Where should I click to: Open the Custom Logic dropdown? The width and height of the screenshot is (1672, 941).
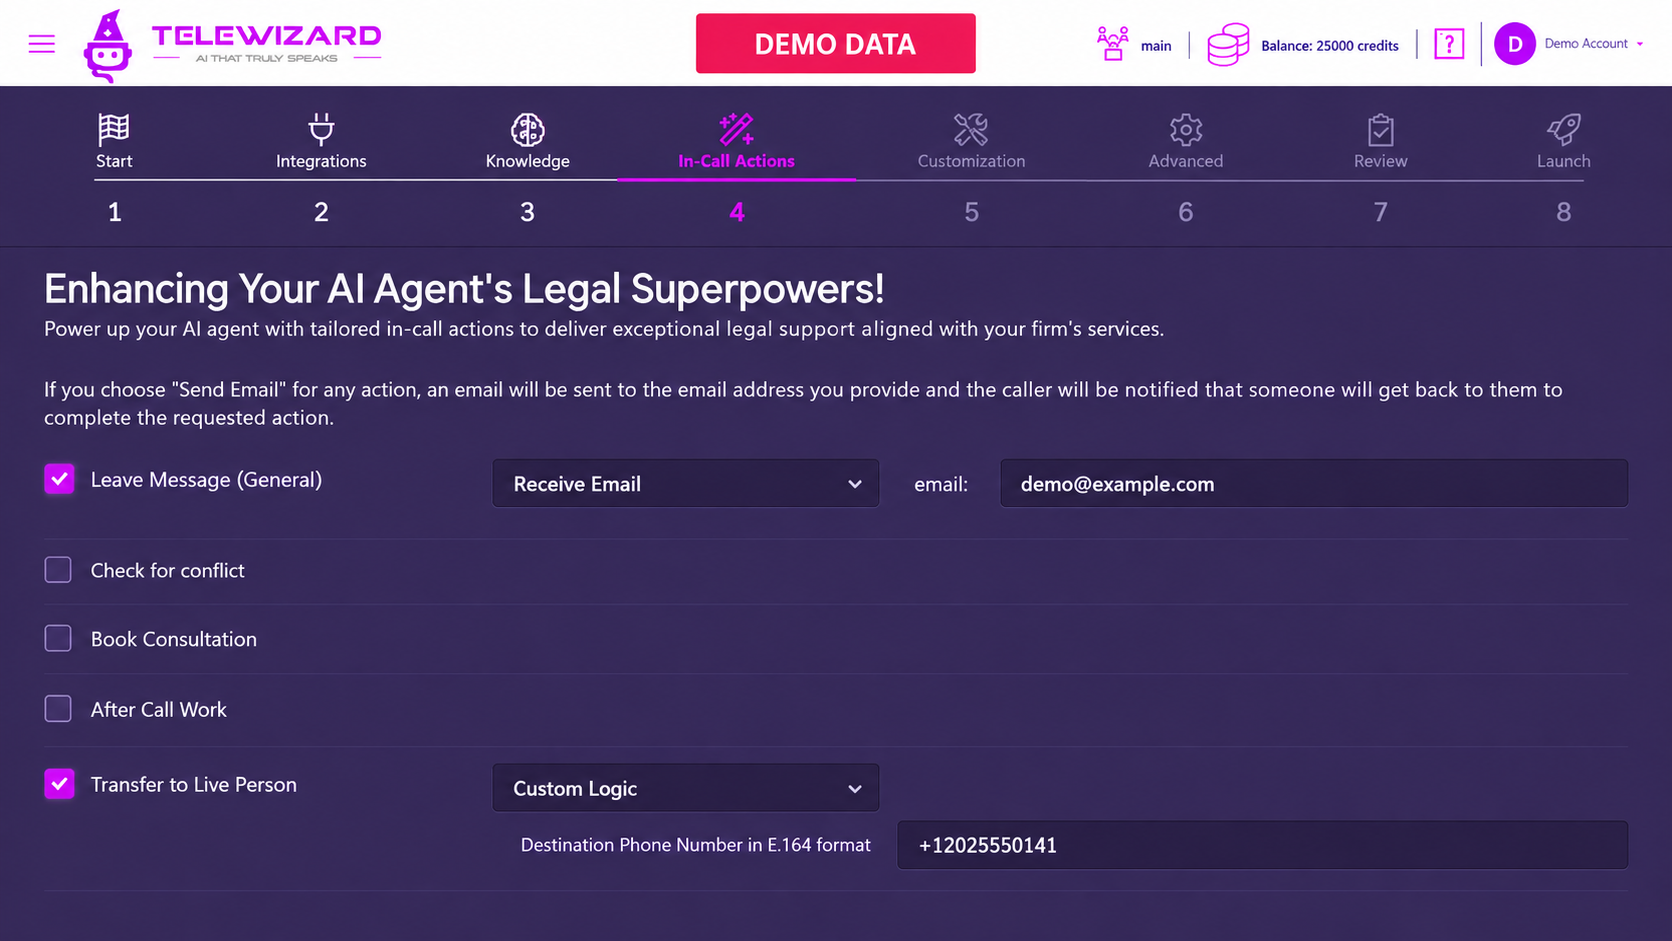tap(686, 788)
